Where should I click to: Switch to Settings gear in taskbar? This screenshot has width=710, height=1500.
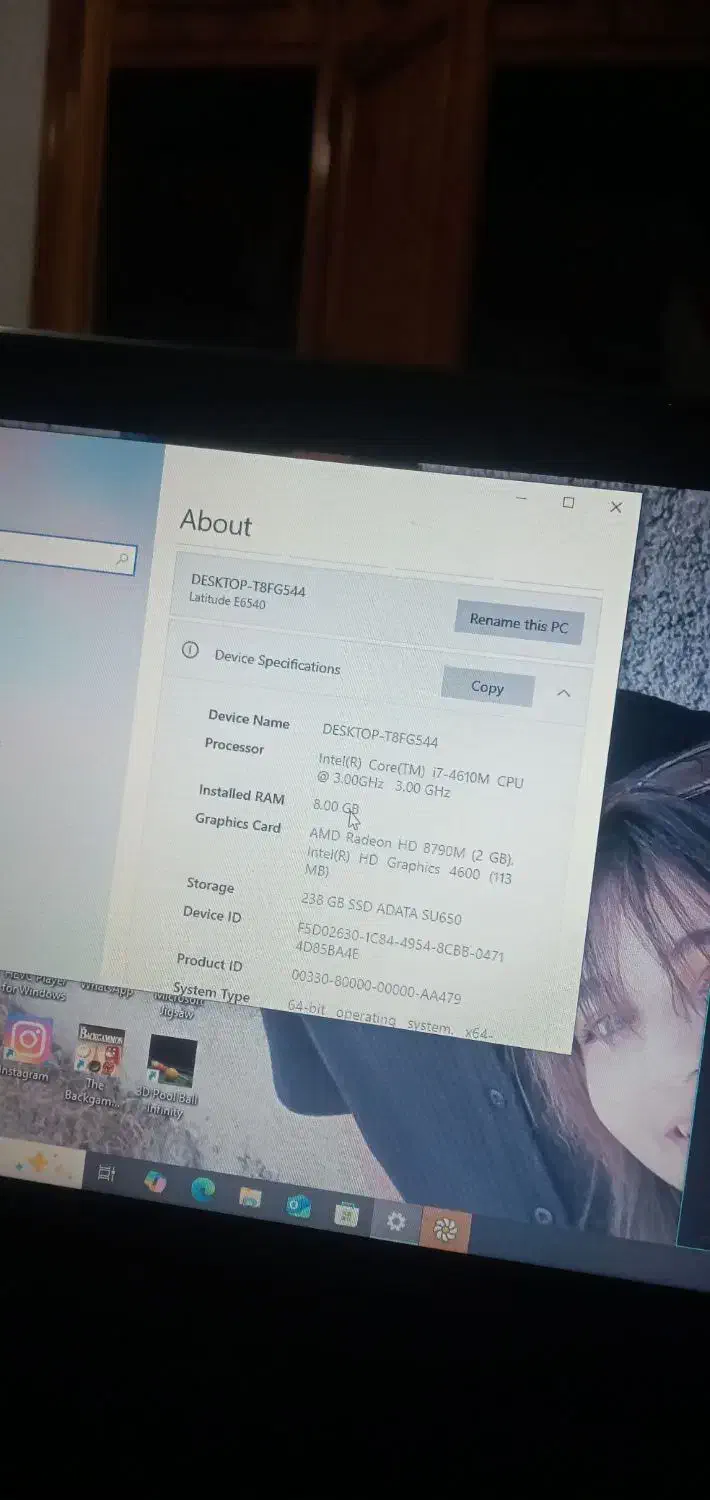click(396, 1222)
